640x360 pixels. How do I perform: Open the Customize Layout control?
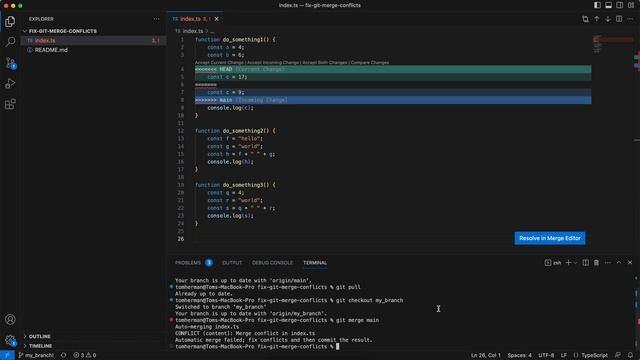pos(631,5)
